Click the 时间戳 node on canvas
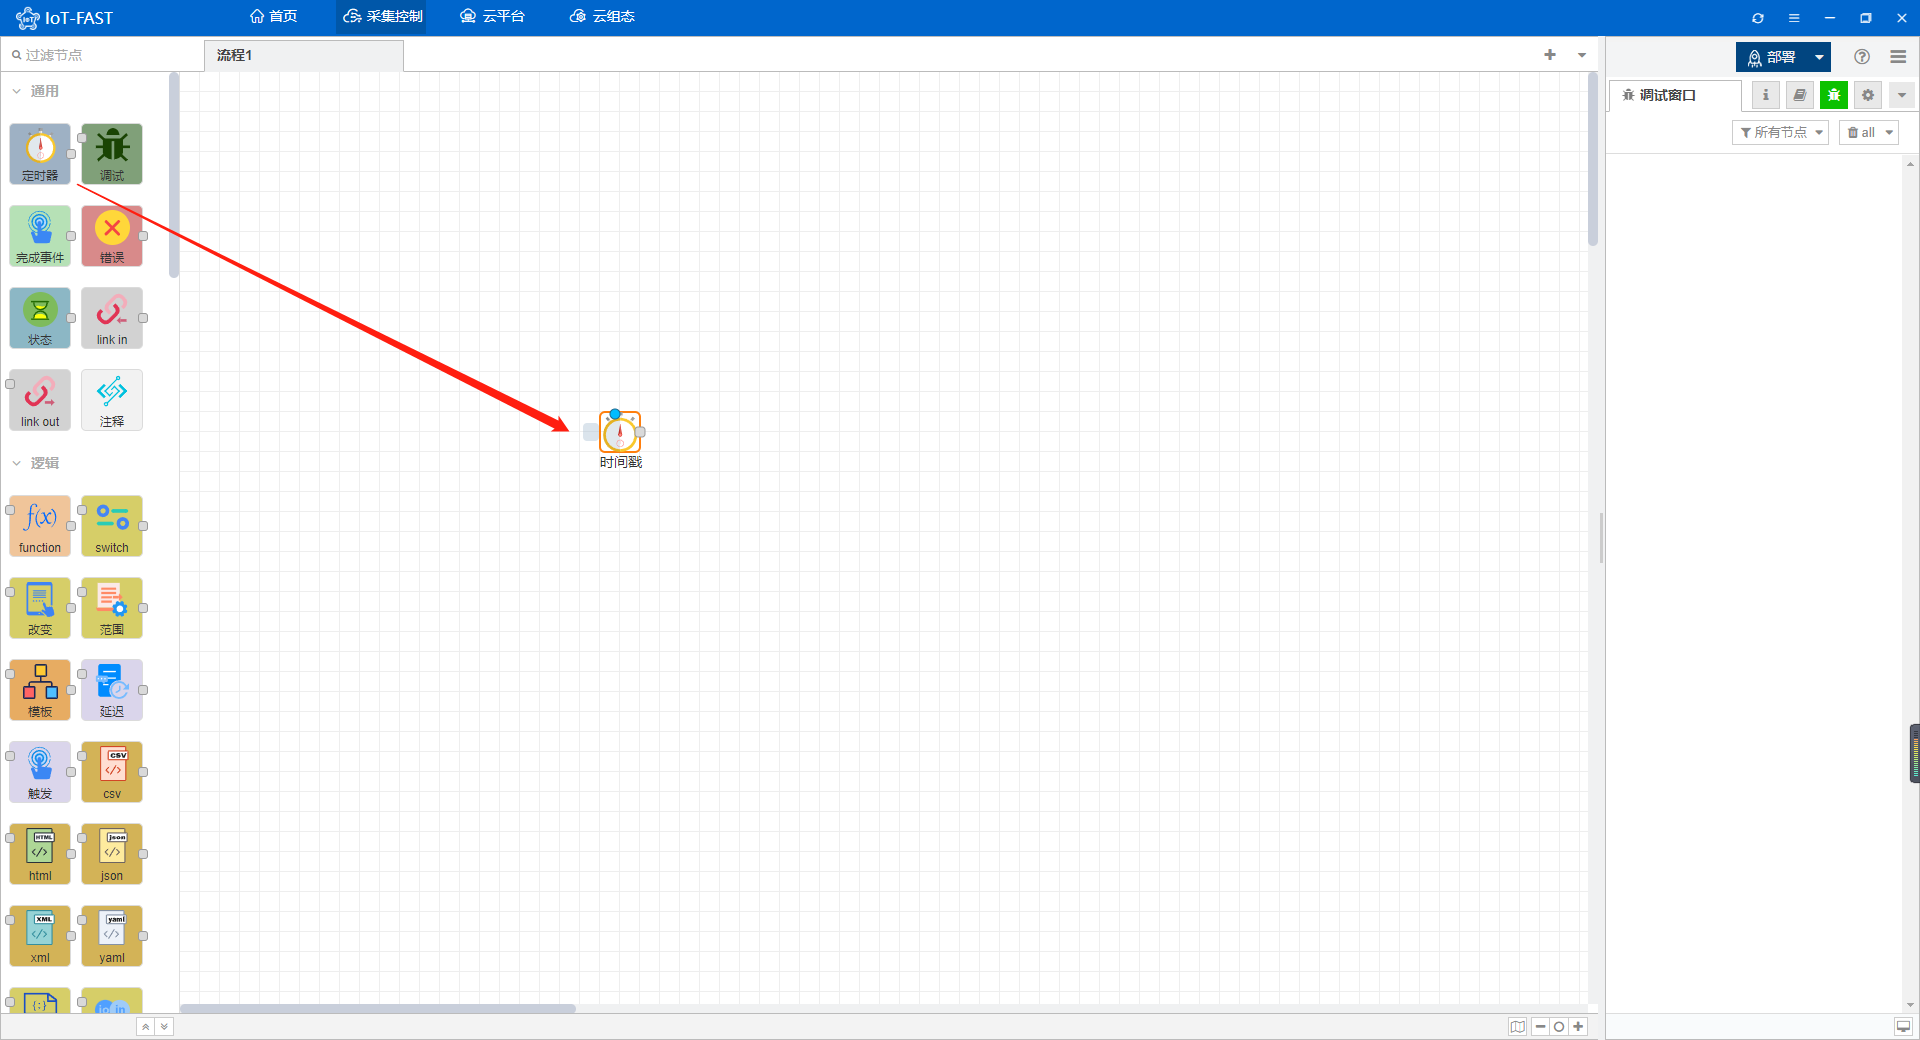This screenshot has width=1920, height=1040. pyautogui.click(x=620, y=433)
